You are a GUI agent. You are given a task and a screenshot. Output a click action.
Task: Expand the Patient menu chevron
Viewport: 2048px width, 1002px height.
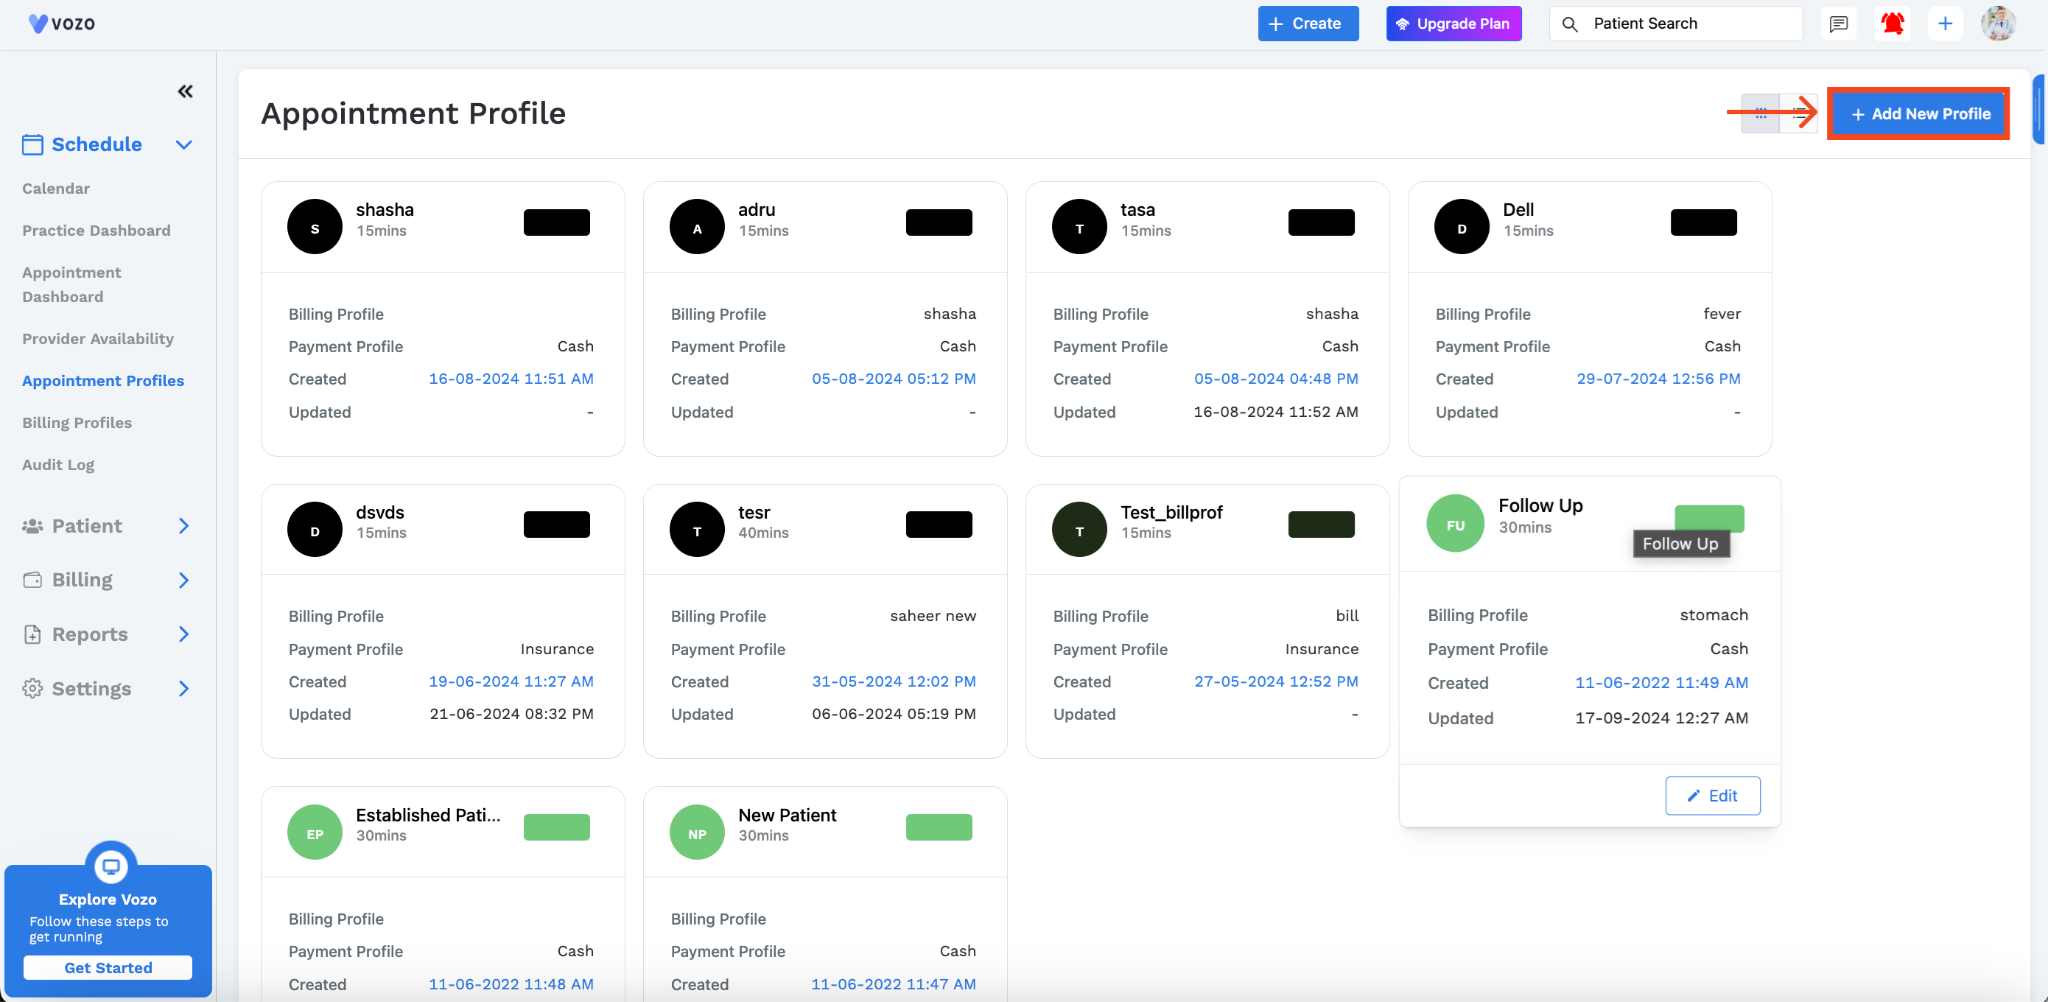coord(184,526)
